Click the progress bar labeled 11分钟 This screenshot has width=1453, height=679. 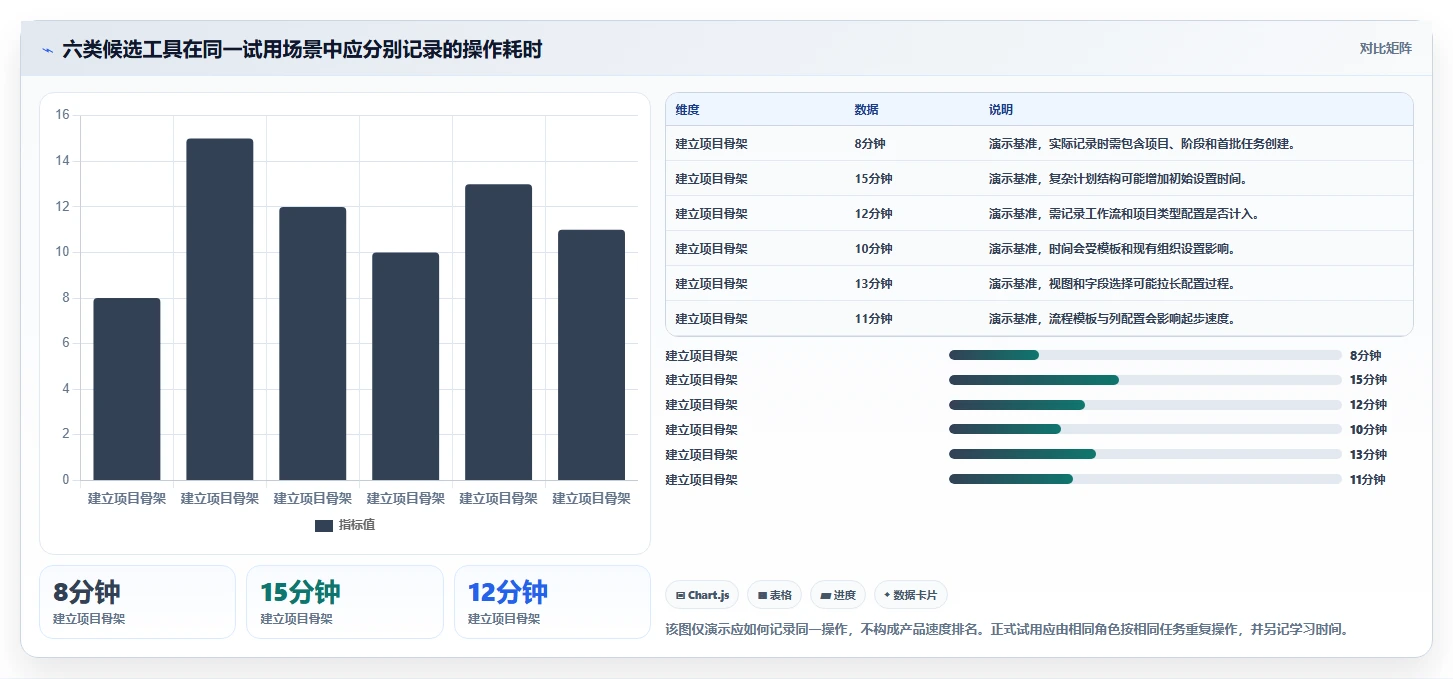(1145, 479)
